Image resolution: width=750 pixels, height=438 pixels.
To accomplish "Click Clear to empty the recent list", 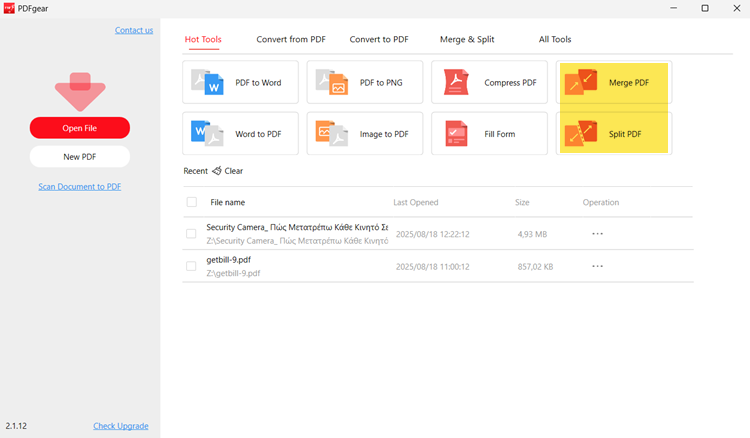I will point(233,171).
